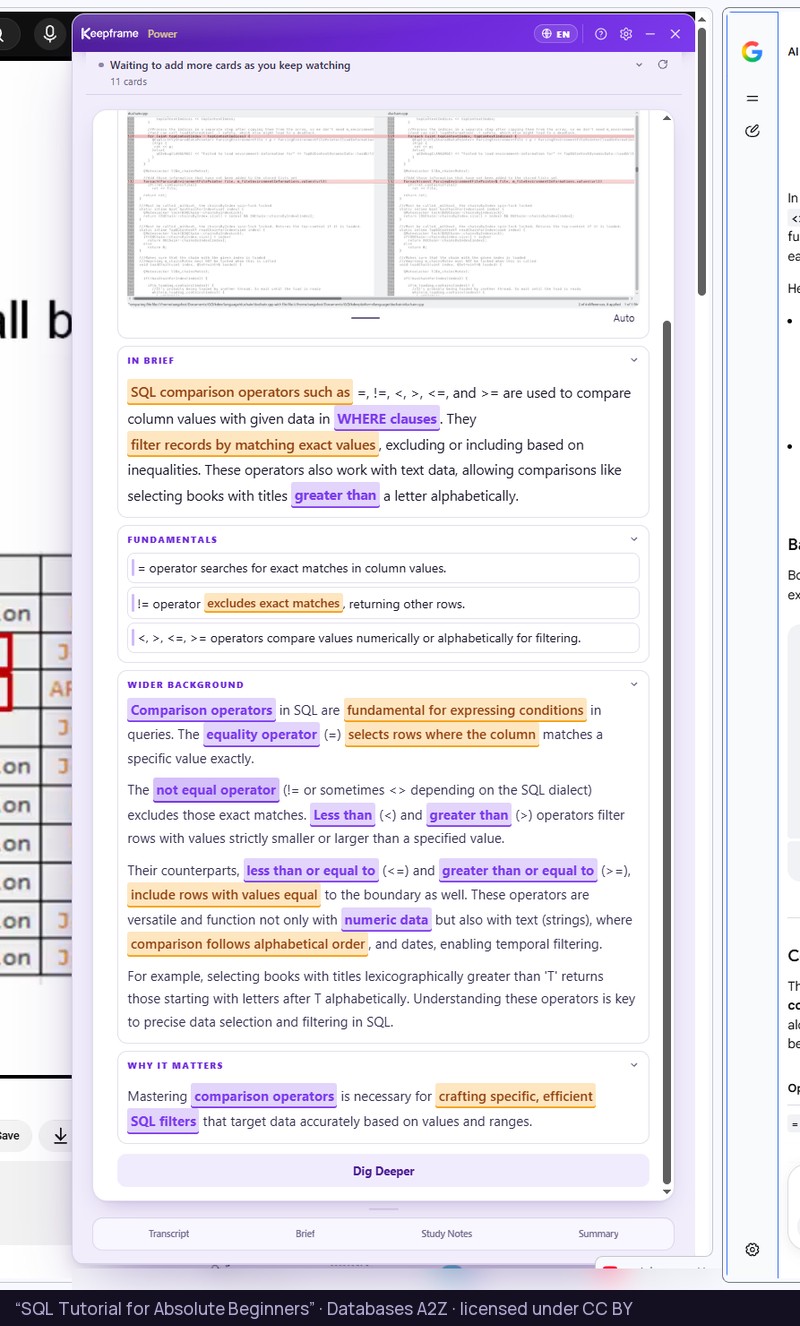Click the Keepframe logo
This screenshot has height=1326, width=800.
pyautogui.click(x=111, y=33)
